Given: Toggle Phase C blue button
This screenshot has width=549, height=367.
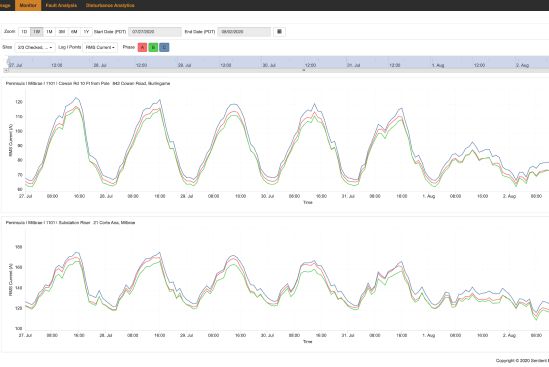Looking at the screenshot, I should (164, 47).
